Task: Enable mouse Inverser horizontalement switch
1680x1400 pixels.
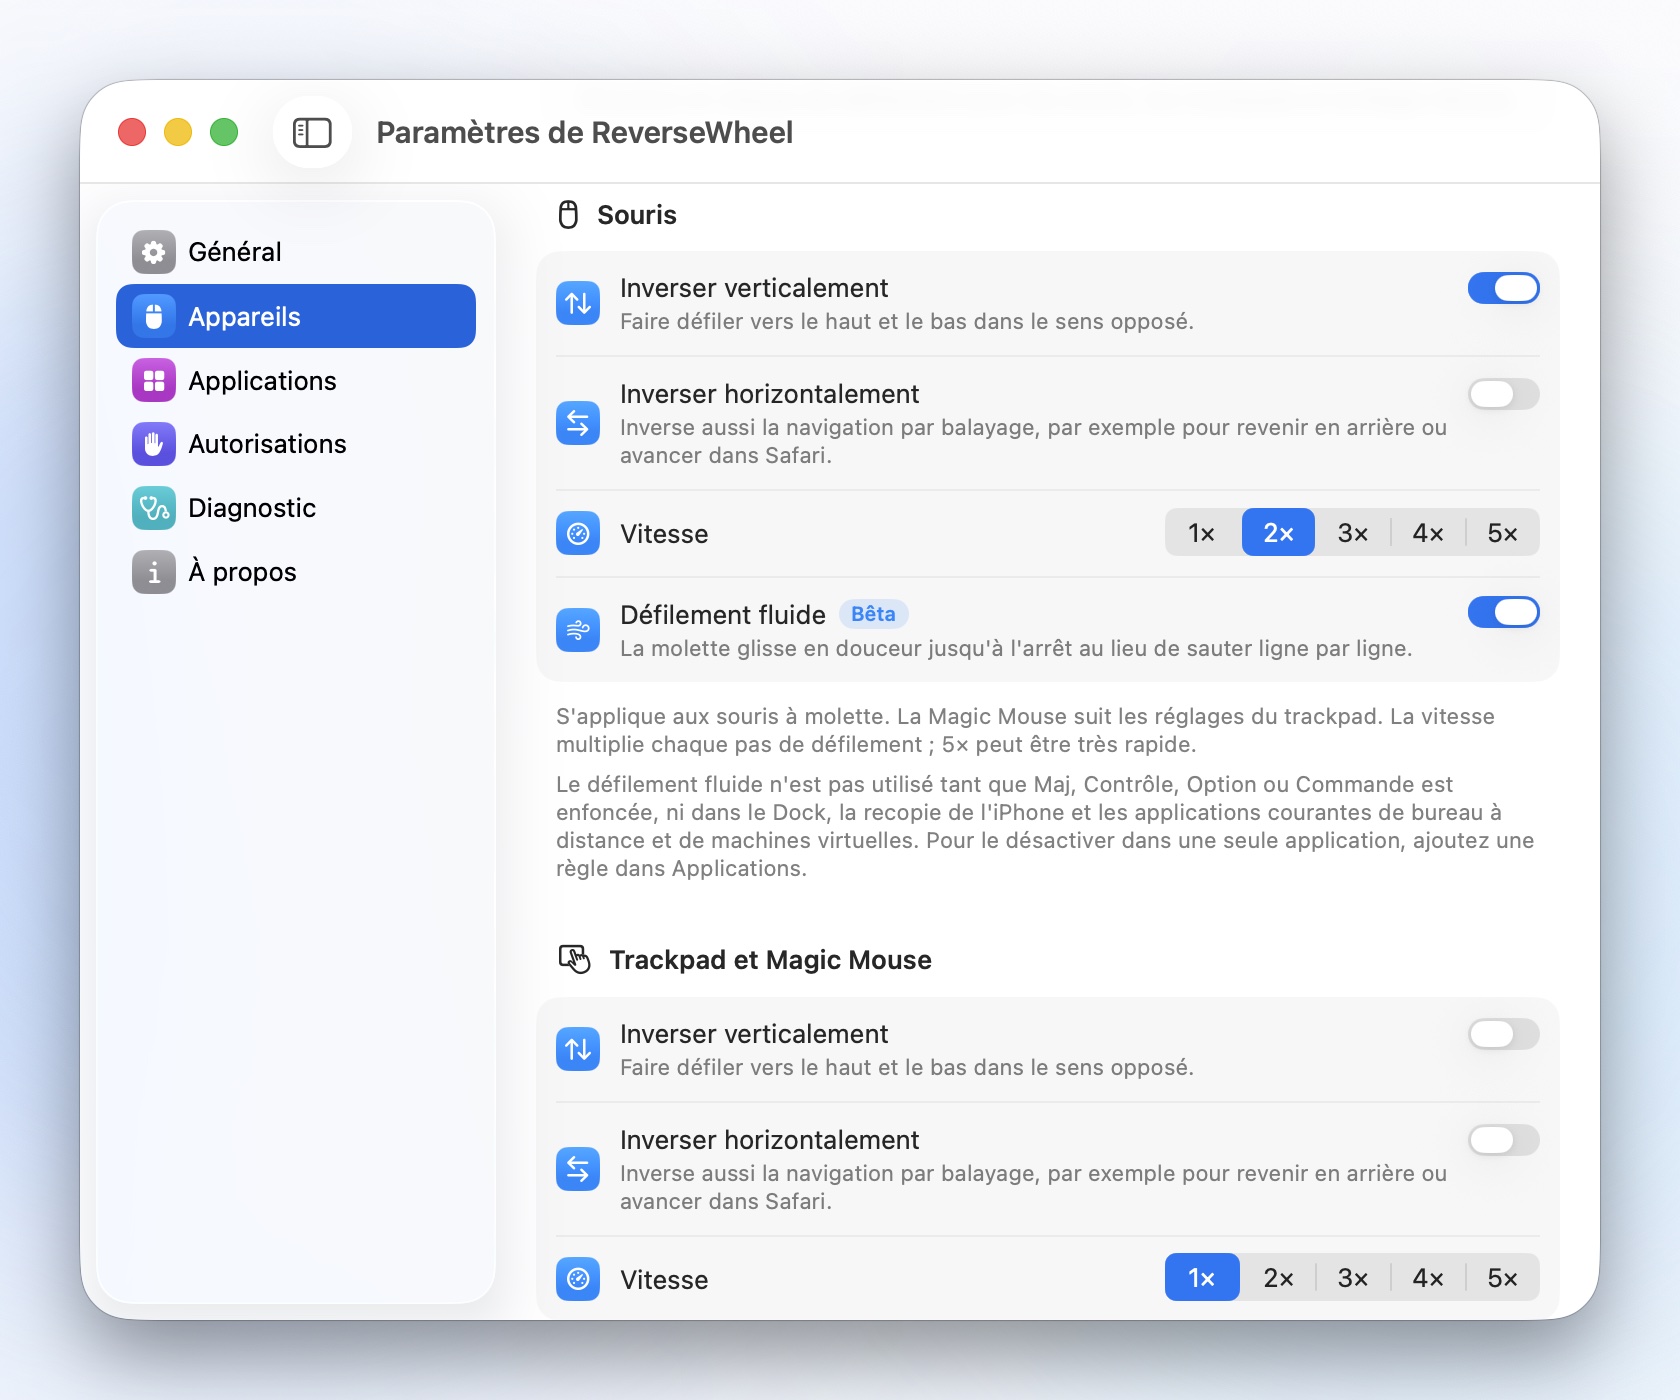Action: pos(1503,394)
